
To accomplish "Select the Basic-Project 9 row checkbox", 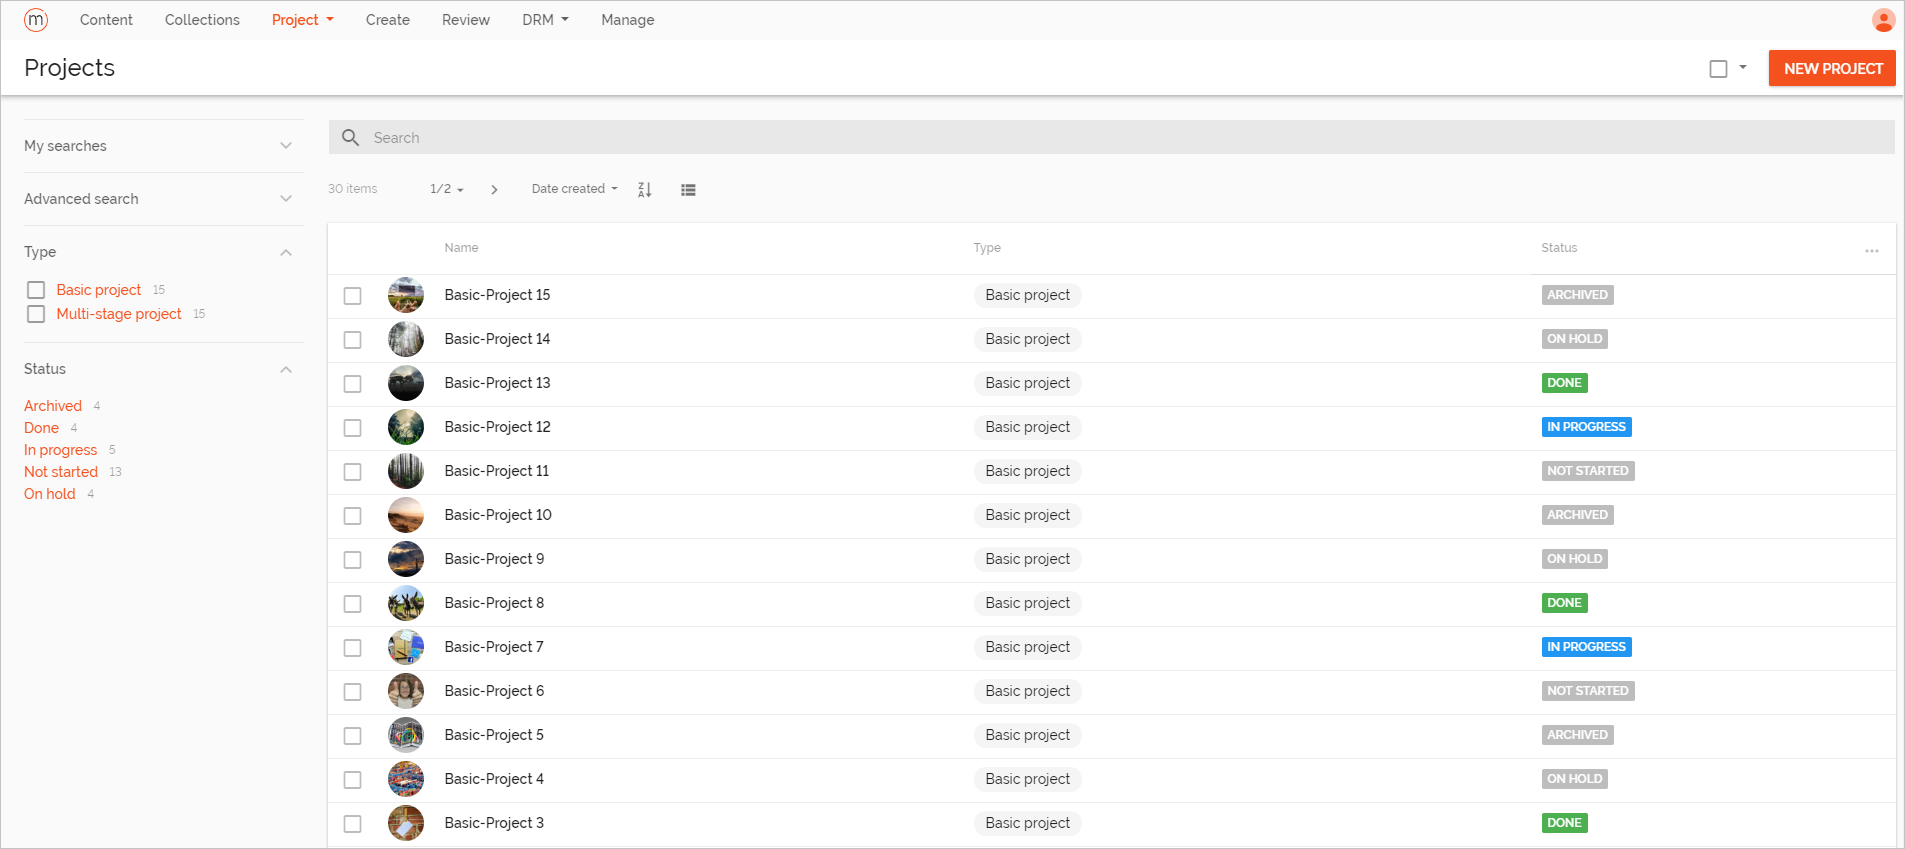I will point(352,560).
